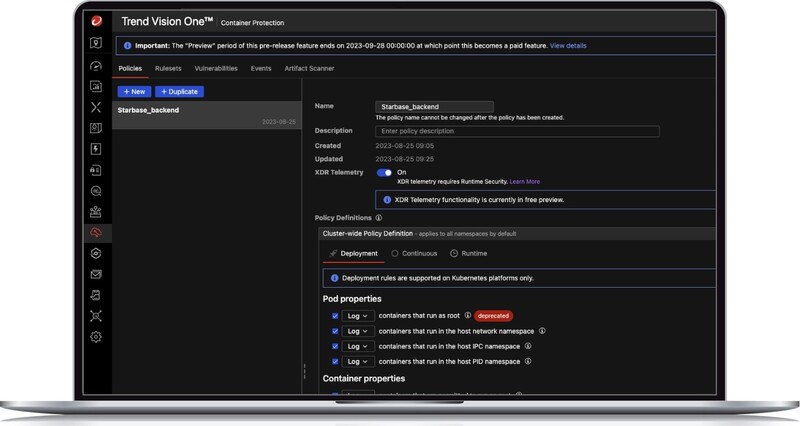
Task: Switch to the Runtime policy tab
Action: [468, 254]
